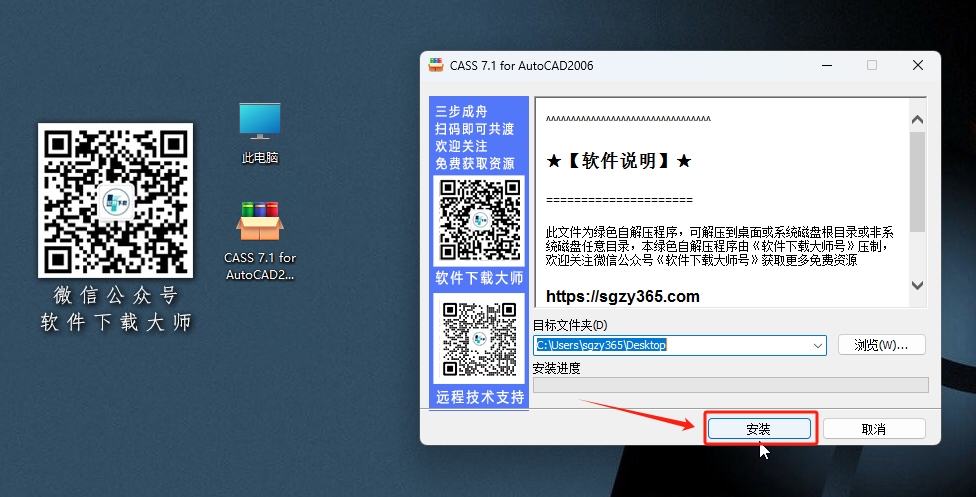Image resolution: width=976 pixels, height=497 pixels.
Task: Close the CASS 7.1 installer window
Action: pos(917,65)
